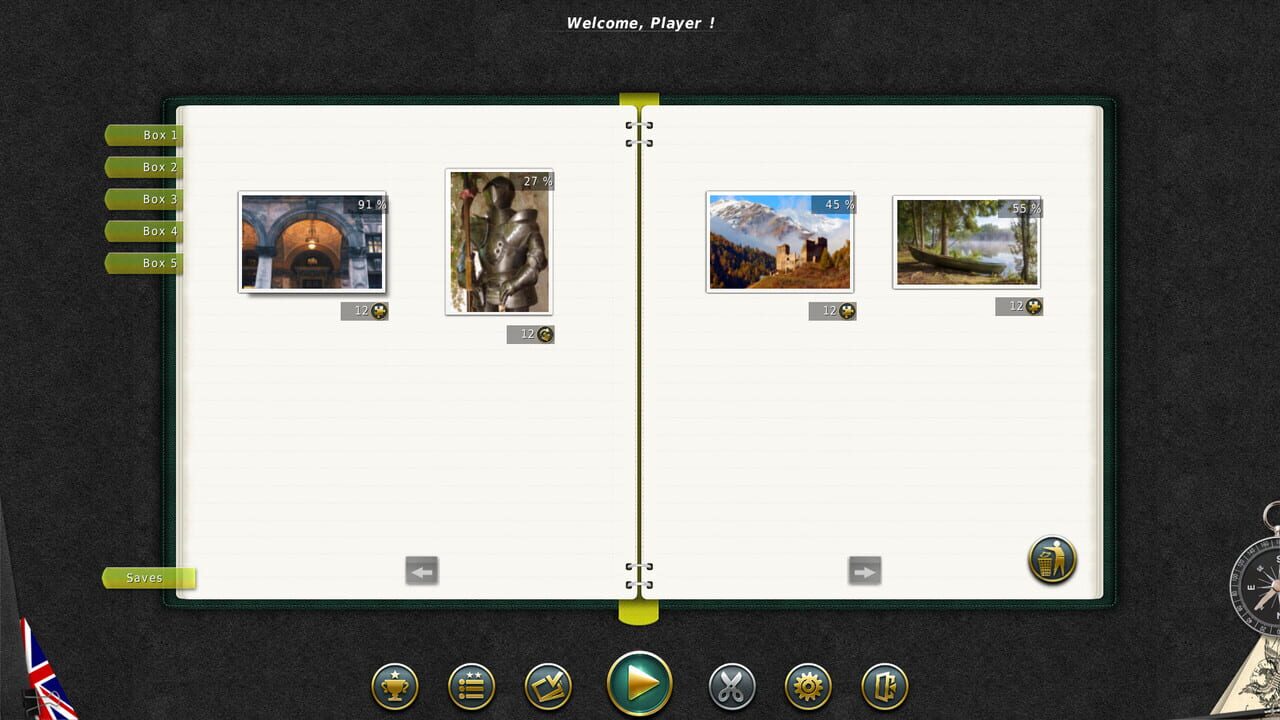Select the scissors cutting tool

(731, 686)
